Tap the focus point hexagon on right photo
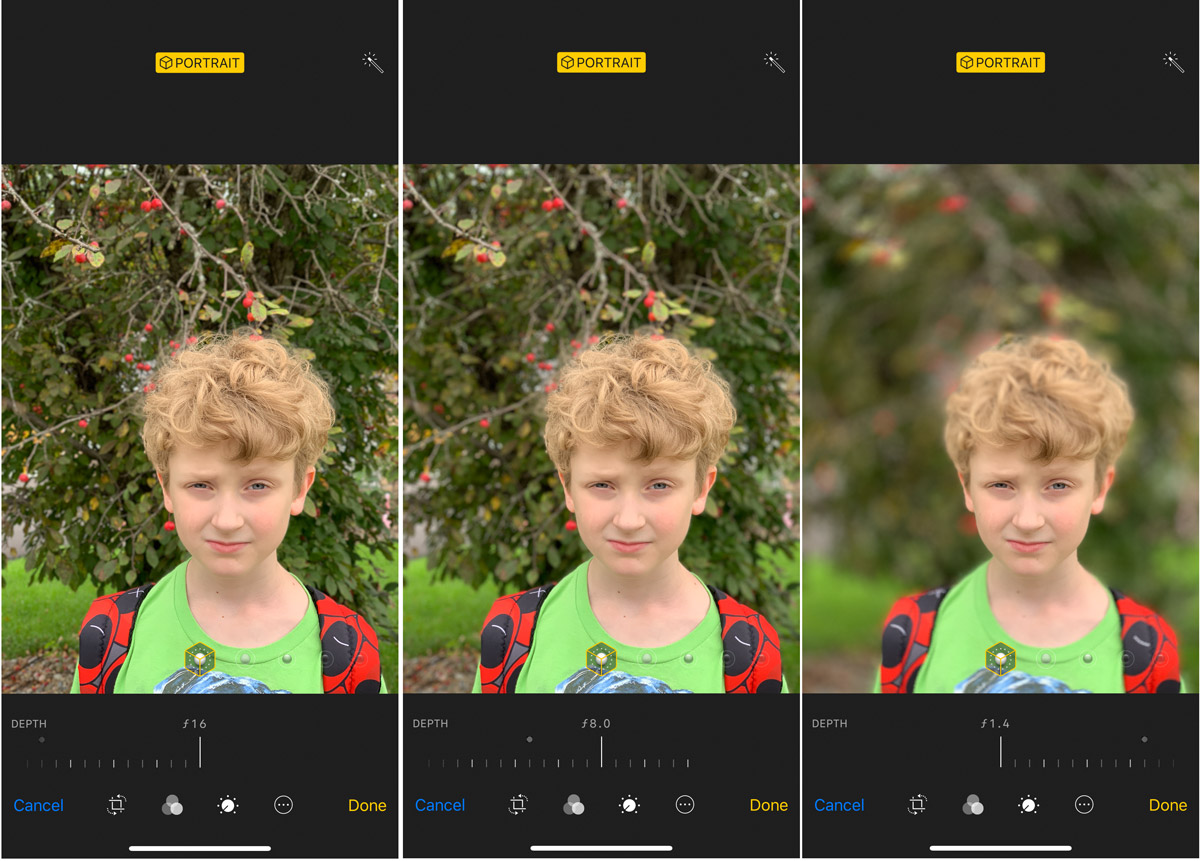1200x861 pixels. pyautogui.click(x=1001, y=659)
